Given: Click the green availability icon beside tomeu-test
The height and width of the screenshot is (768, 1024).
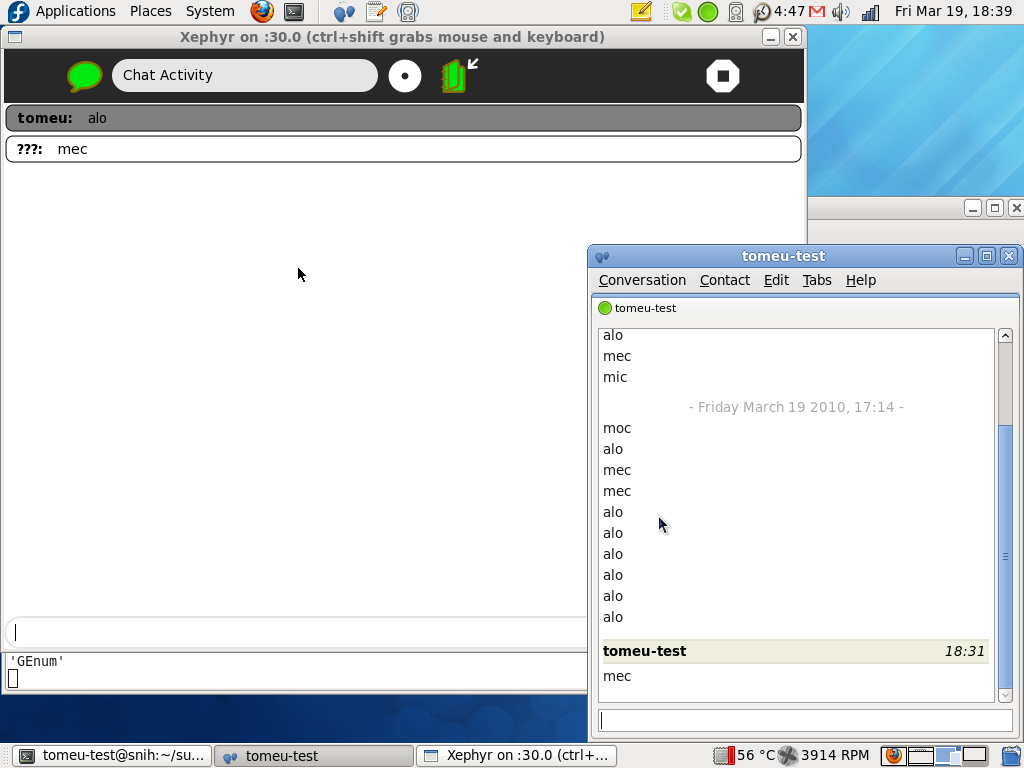Looking at the screenshot, I should point(605,308).
